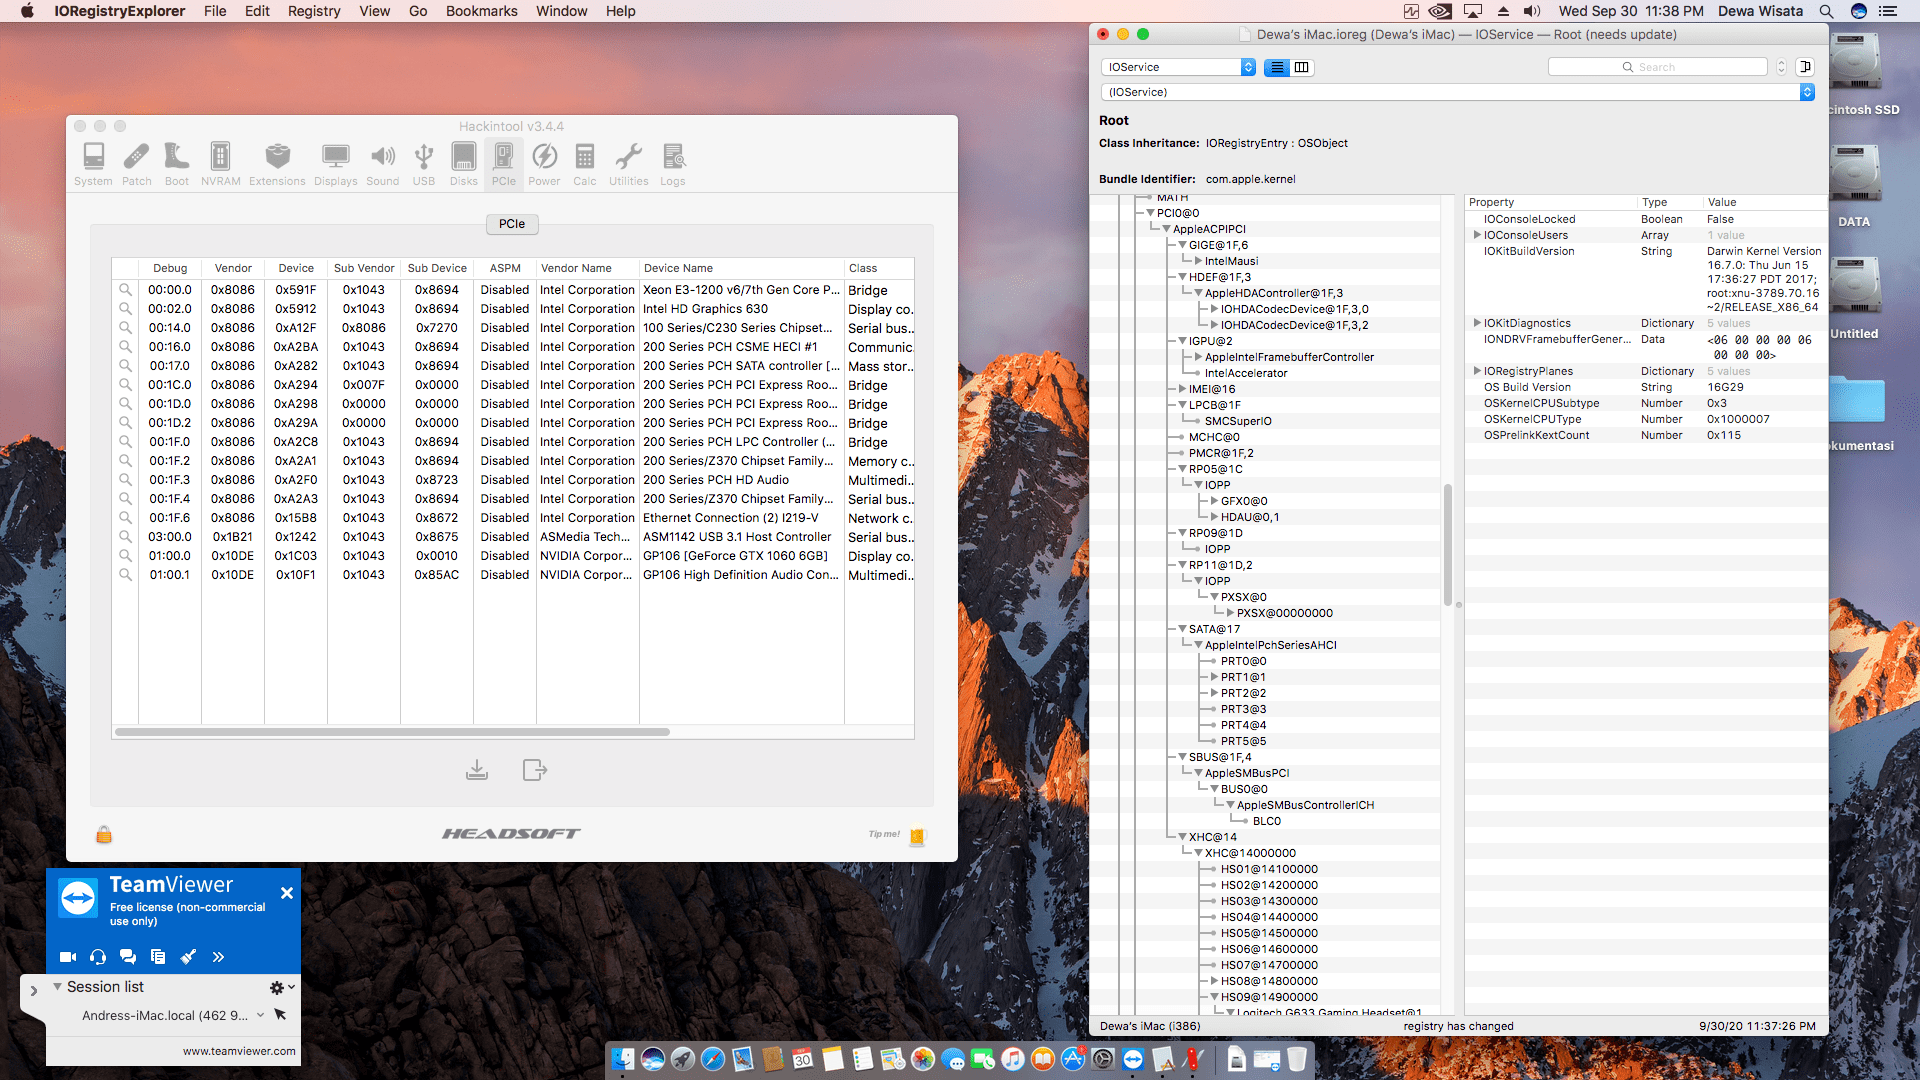Switch to list view in IORegistryExplorer

[x=1277, y=67]
